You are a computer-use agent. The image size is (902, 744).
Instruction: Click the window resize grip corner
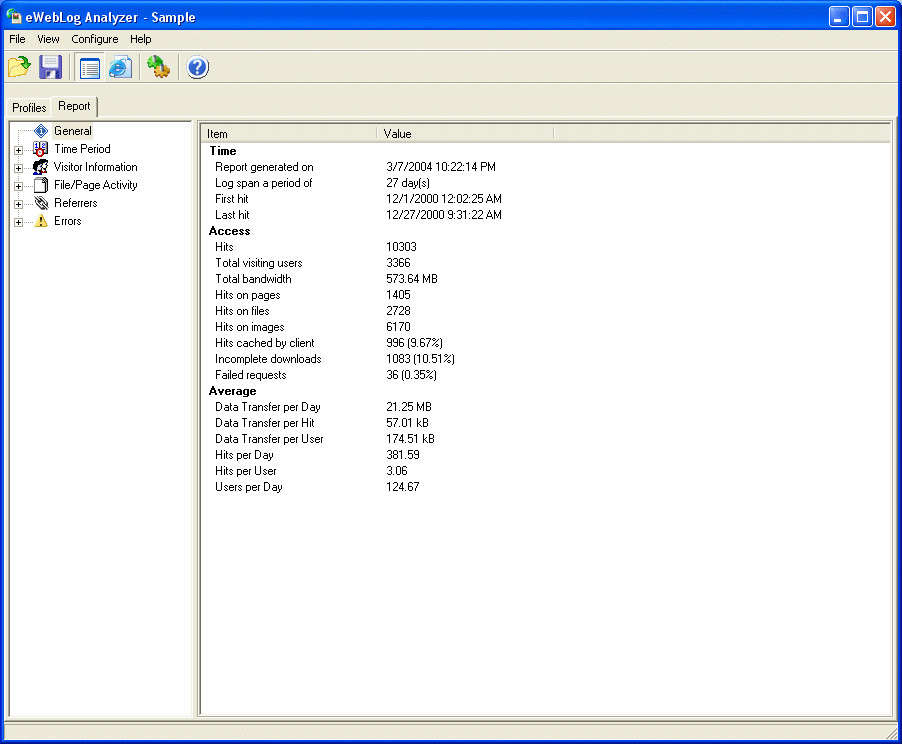pyautogui.click(x=891, y=732)
